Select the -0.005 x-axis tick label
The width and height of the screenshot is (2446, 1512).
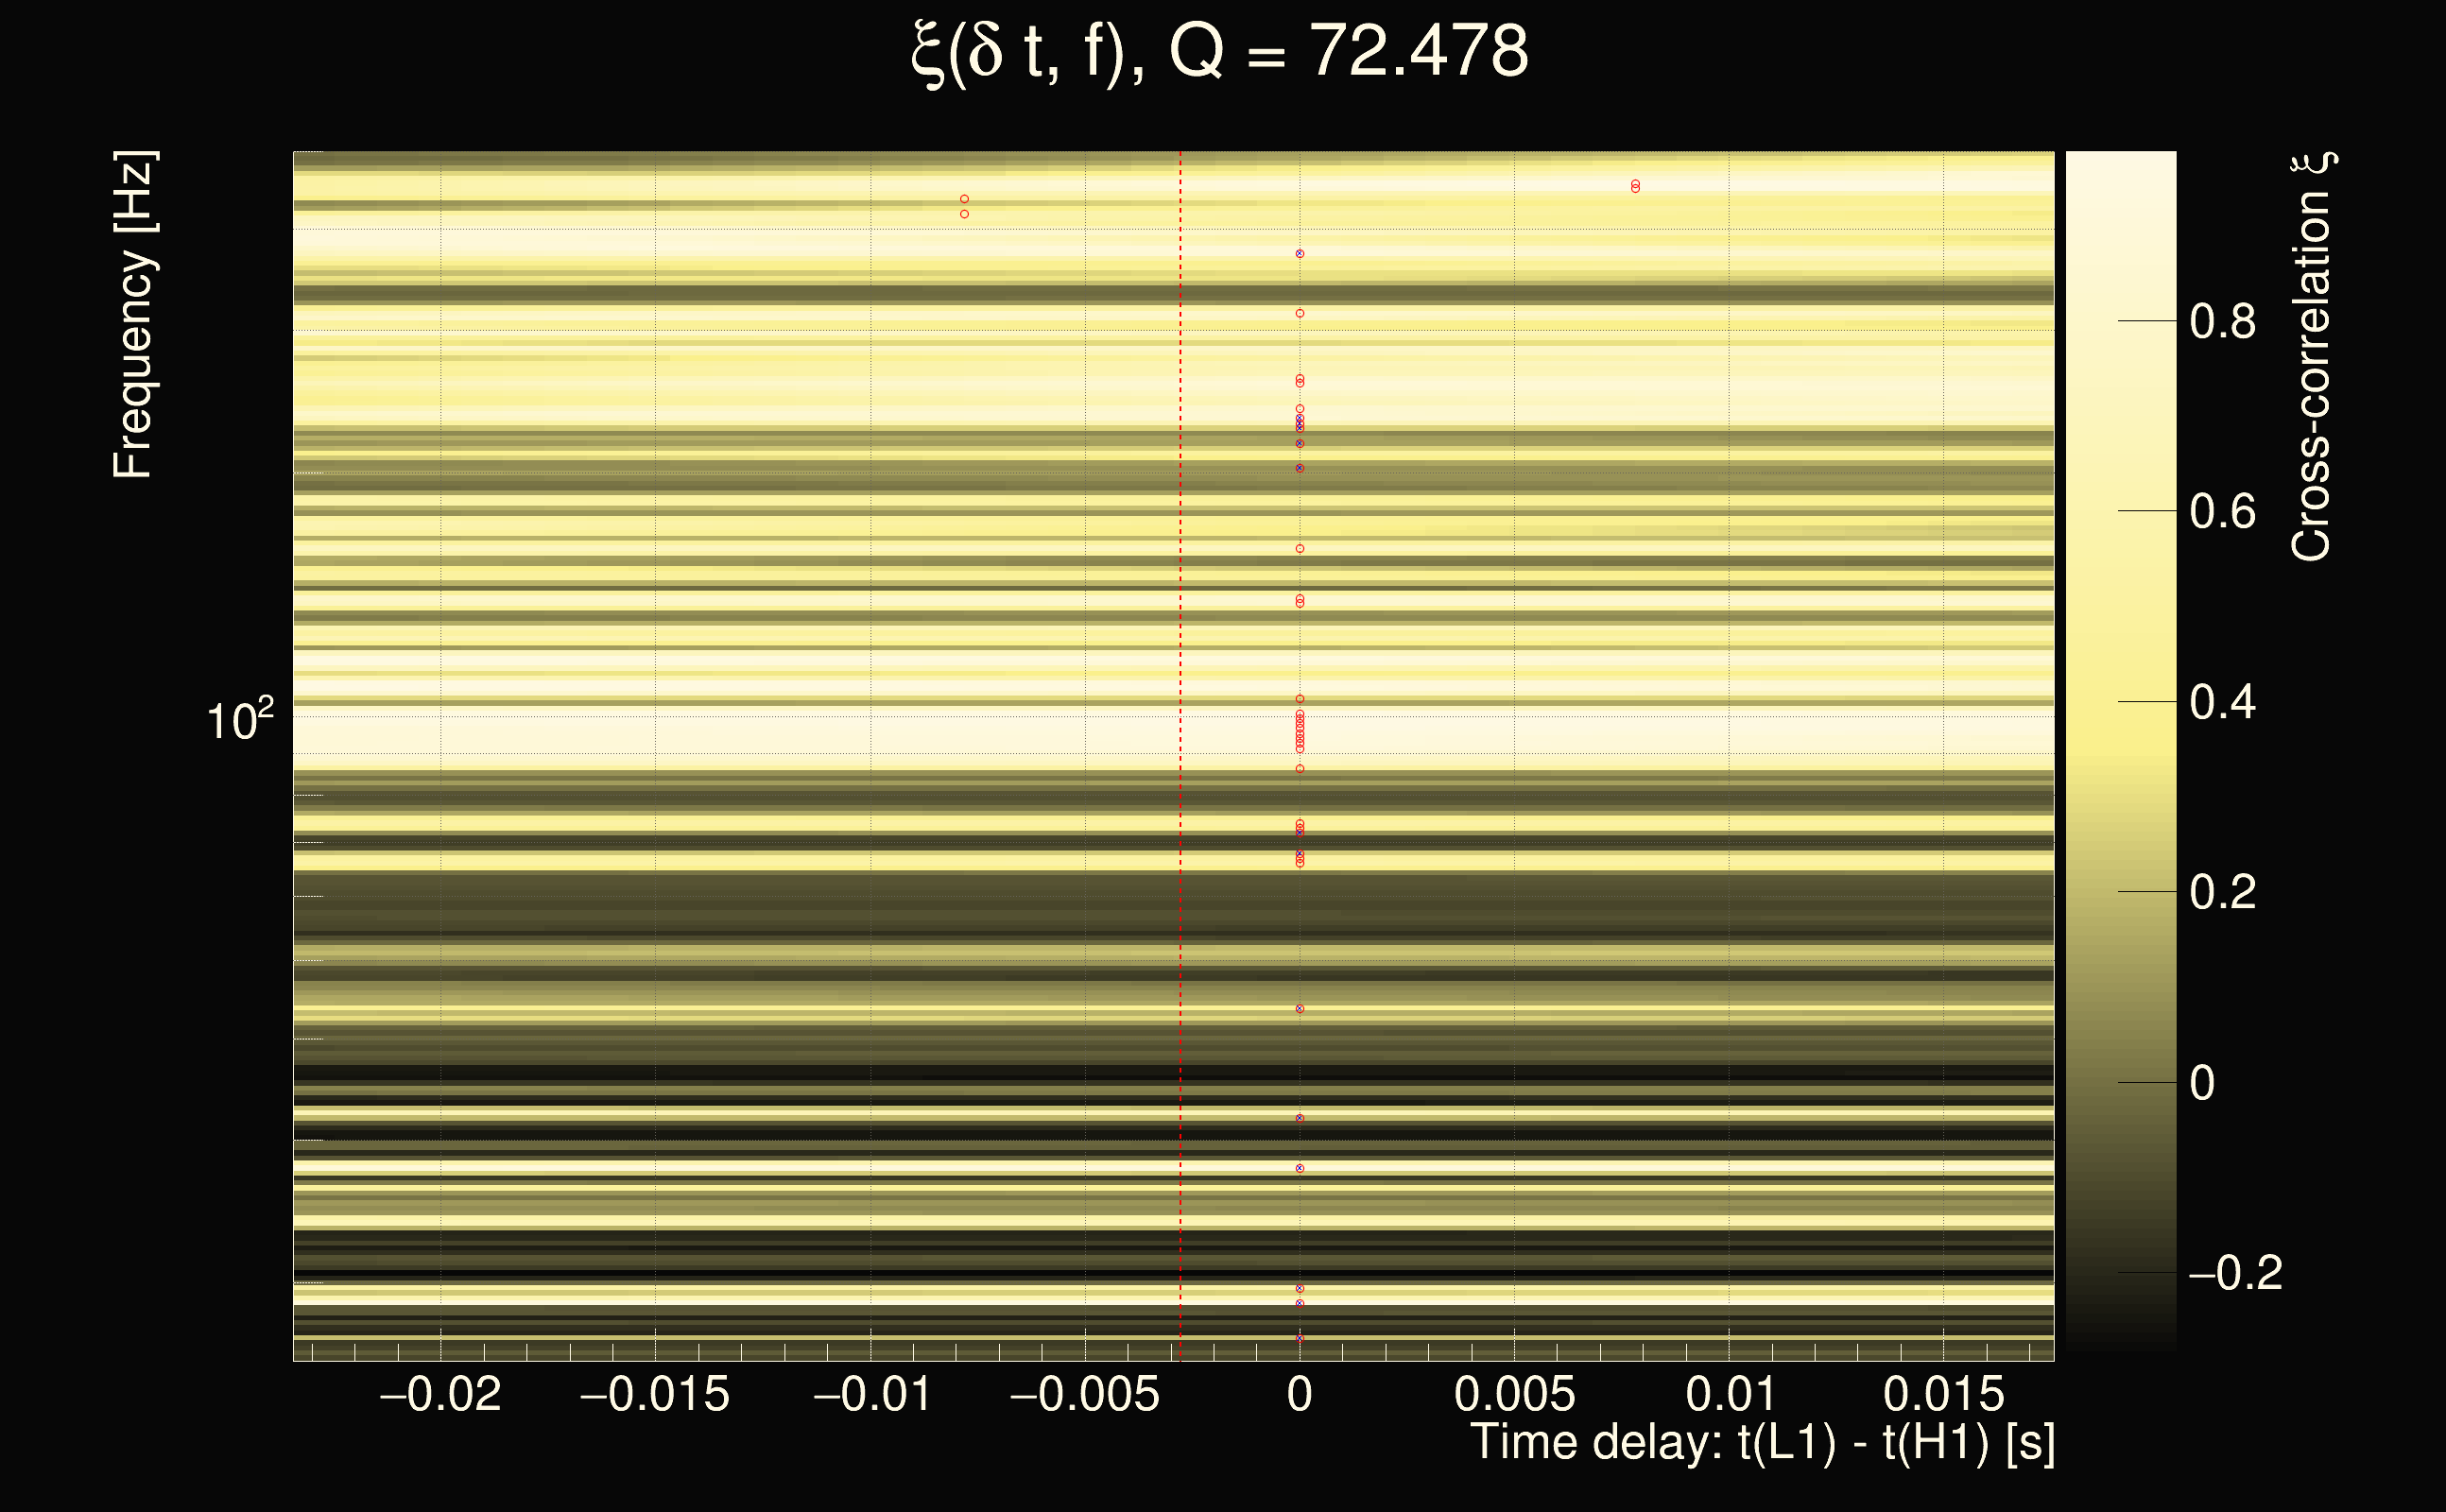(x=1085, y=1394)
